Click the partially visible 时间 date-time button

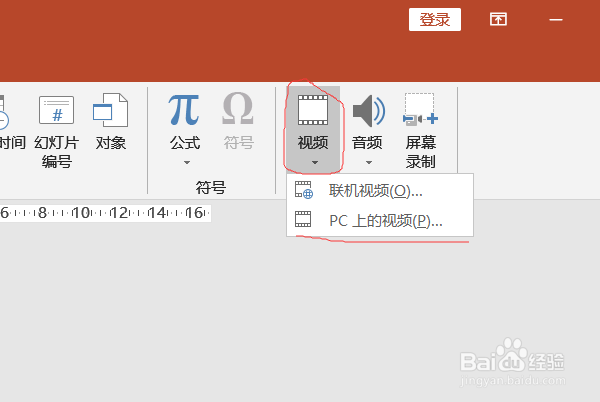tap(12, 122)
